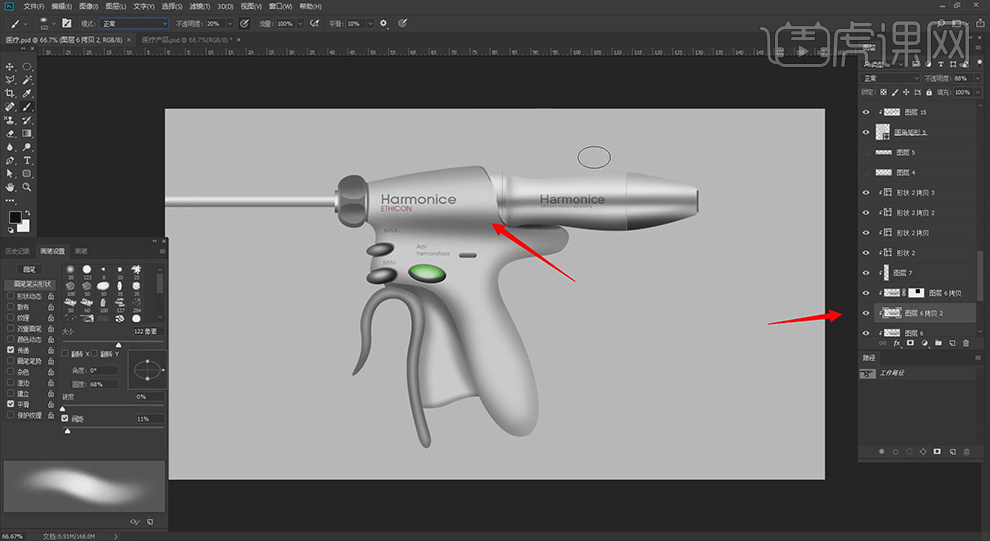Hide the 形状 2 拷贝 3 layer
Image resolution: width=990 pixels, height=541 pixels.
866,193
